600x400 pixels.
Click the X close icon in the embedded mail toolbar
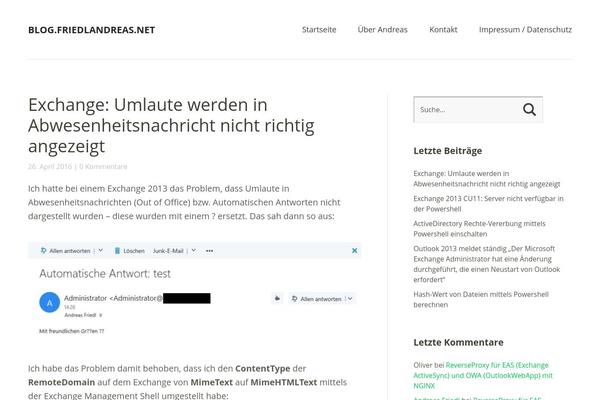354,251
